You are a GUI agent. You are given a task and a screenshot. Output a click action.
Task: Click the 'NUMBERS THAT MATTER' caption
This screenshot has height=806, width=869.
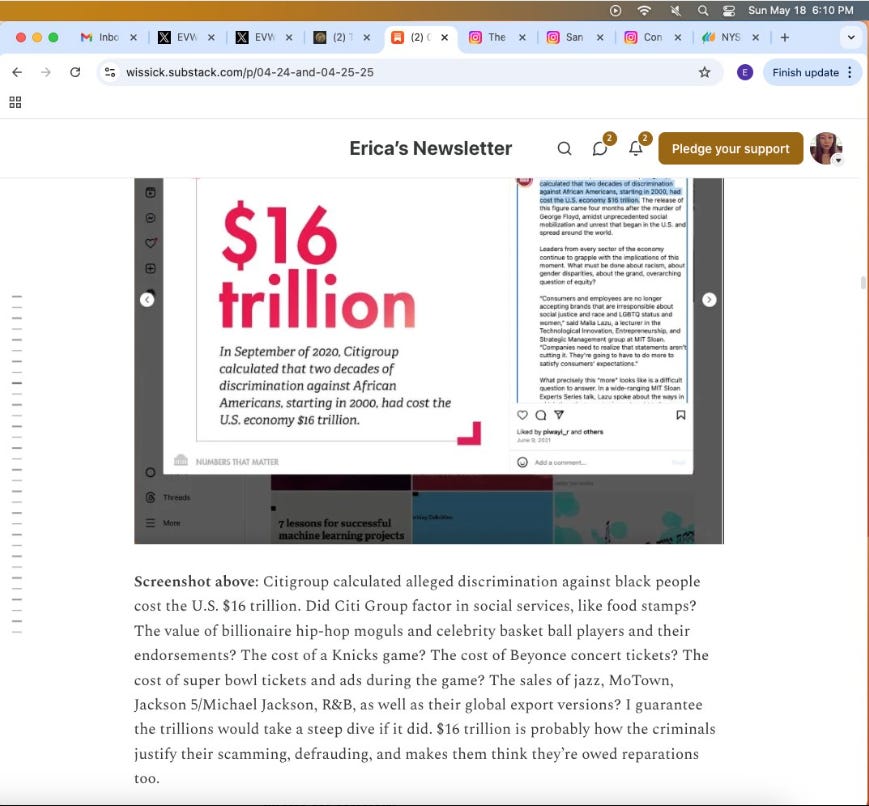coord(237,462)
